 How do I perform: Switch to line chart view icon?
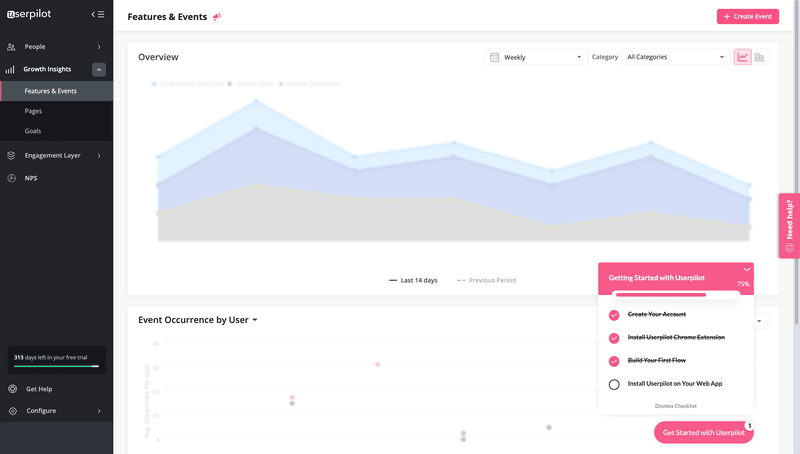pos(742,57)
